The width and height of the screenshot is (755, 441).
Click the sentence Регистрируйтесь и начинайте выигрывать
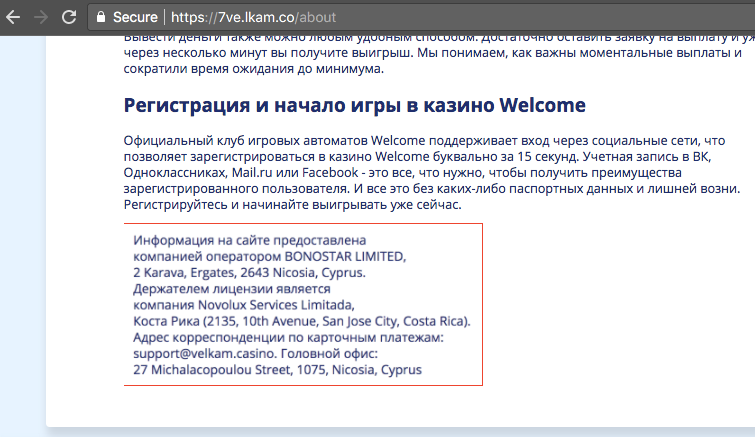[x=292, y=205]
